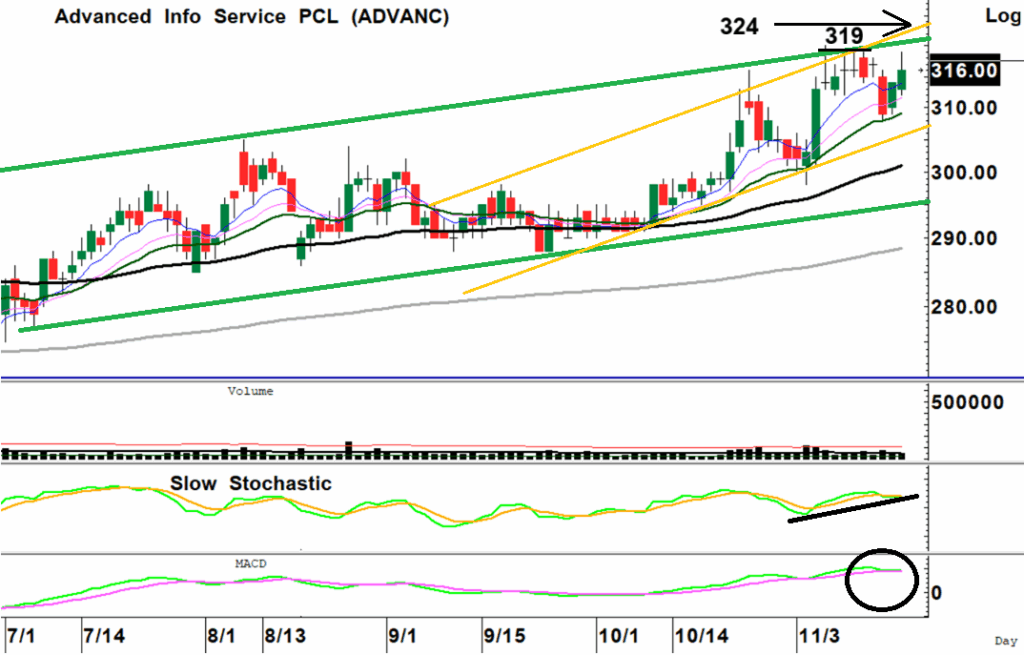Click the 319 resistance annotation
The image size is (1024, 655).
point(844,36)
